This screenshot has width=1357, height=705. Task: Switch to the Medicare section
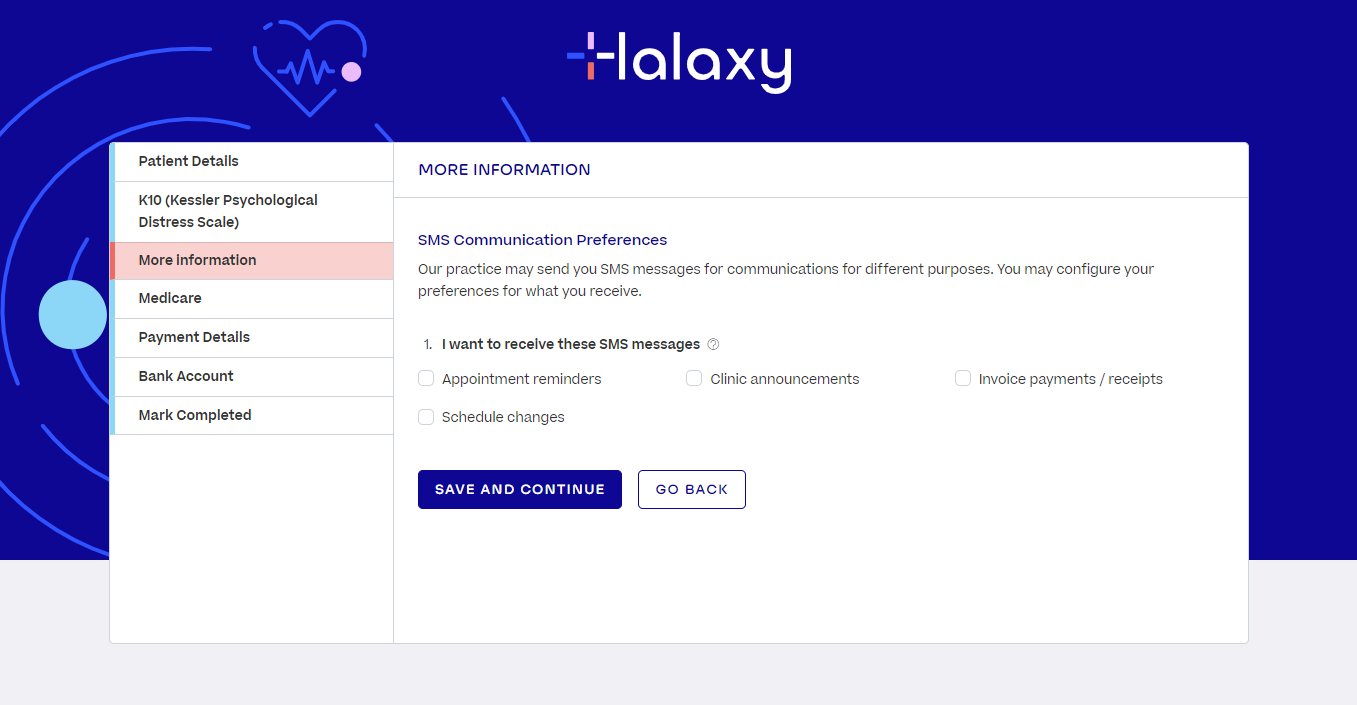[x=252, y=298]
